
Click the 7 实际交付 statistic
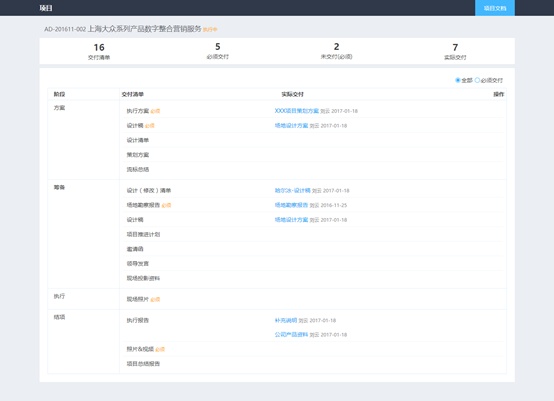tap(455, 51)
